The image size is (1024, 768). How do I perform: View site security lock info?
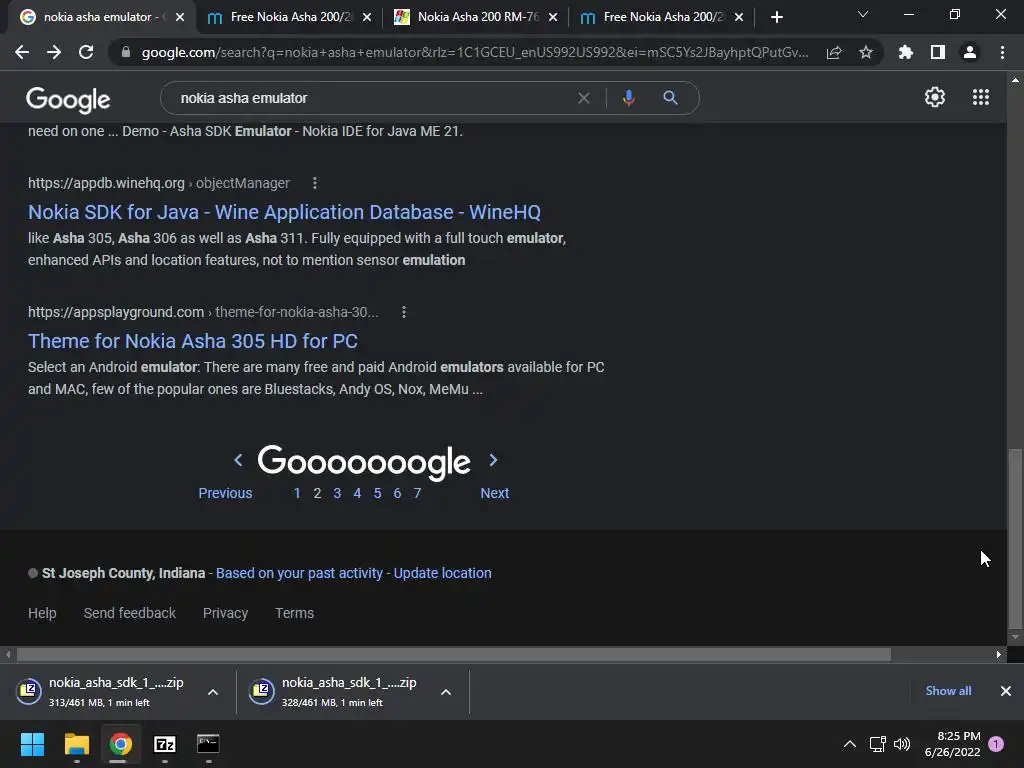point(125,52)
